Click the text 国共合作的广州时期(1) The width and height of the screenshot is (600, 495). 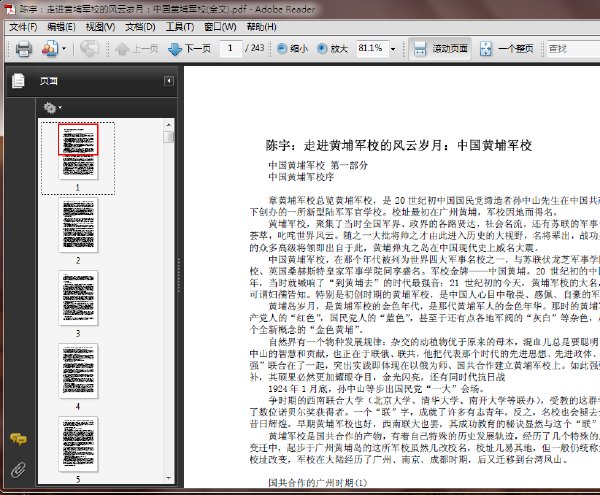(318, 482)
